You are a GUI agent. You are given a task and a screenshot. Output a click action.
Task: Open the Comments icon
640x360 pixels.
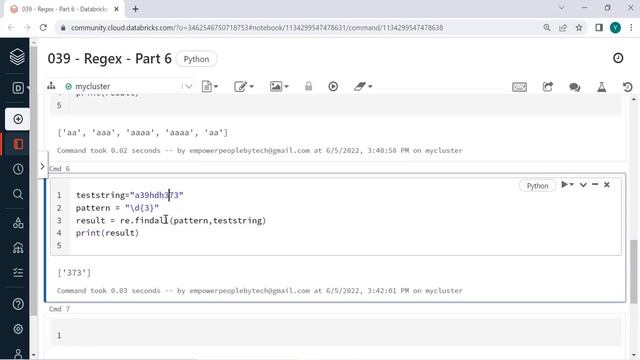click(575, 87)
